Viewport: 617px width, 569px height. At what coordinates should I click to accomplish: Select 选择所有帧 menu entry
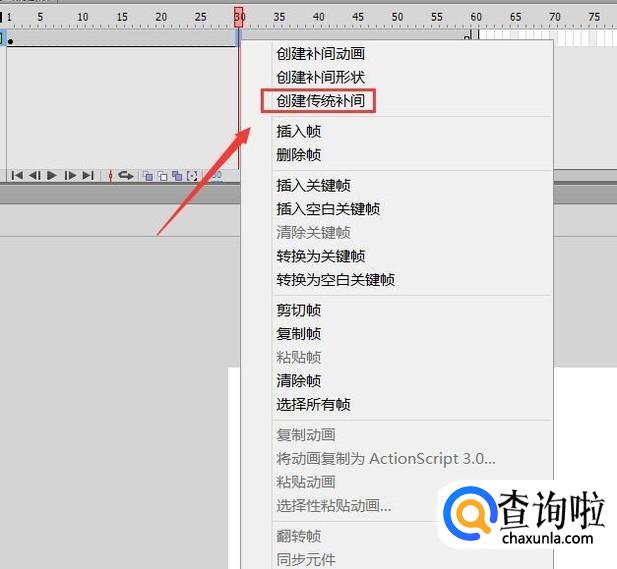pyautogui.click(x=313, y=404)
